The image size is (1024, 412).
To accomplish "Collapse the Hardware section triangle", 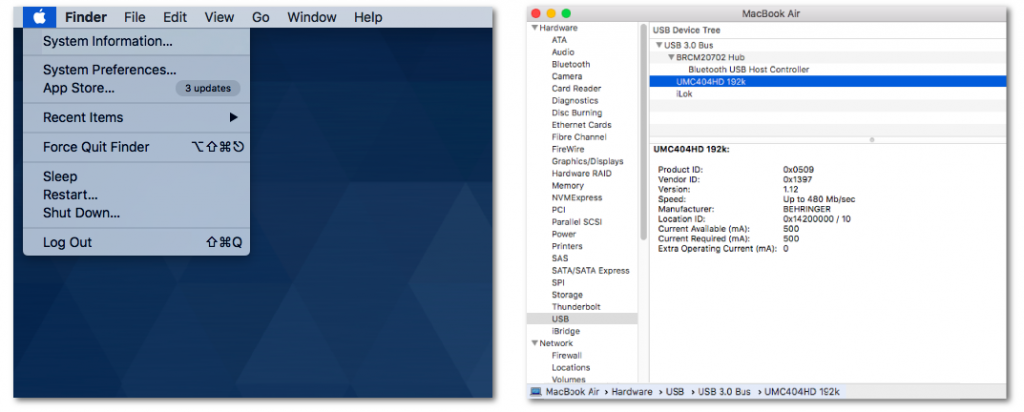I will [535, 28].
